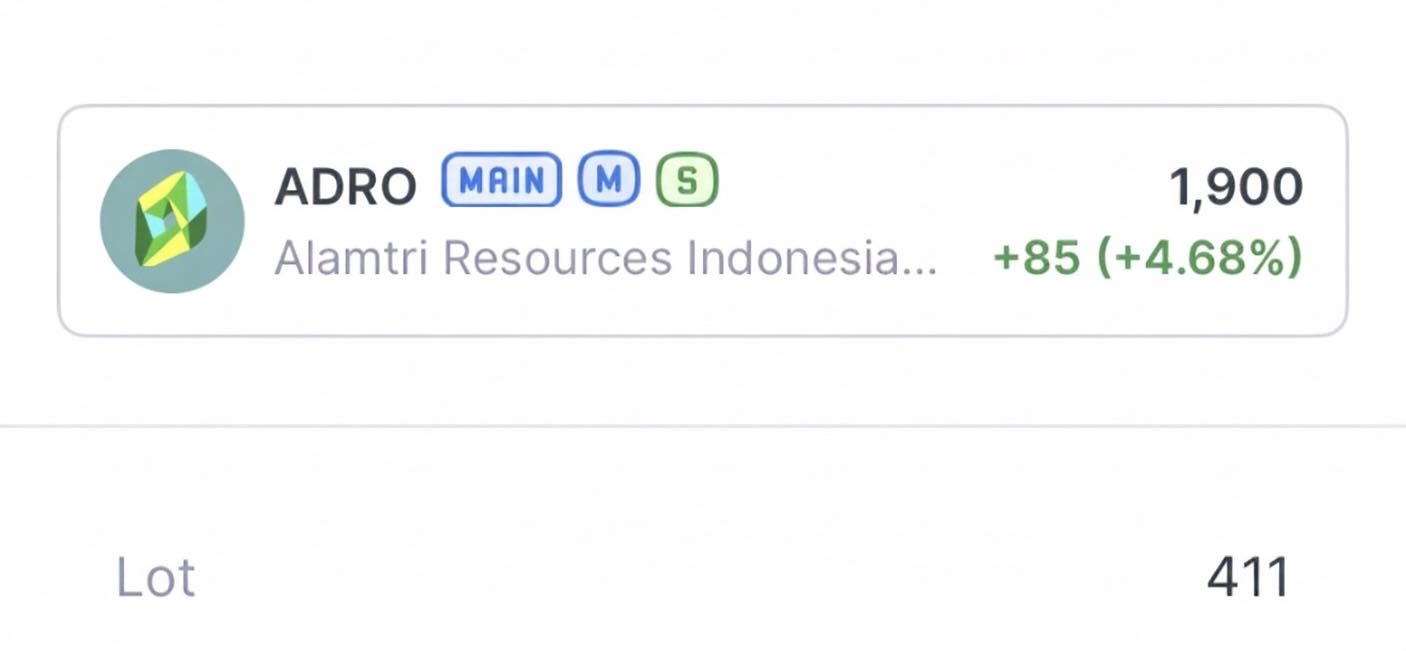Click the +85 point change value
This screenshot has width=1406, height=651.
(1037, 259)
